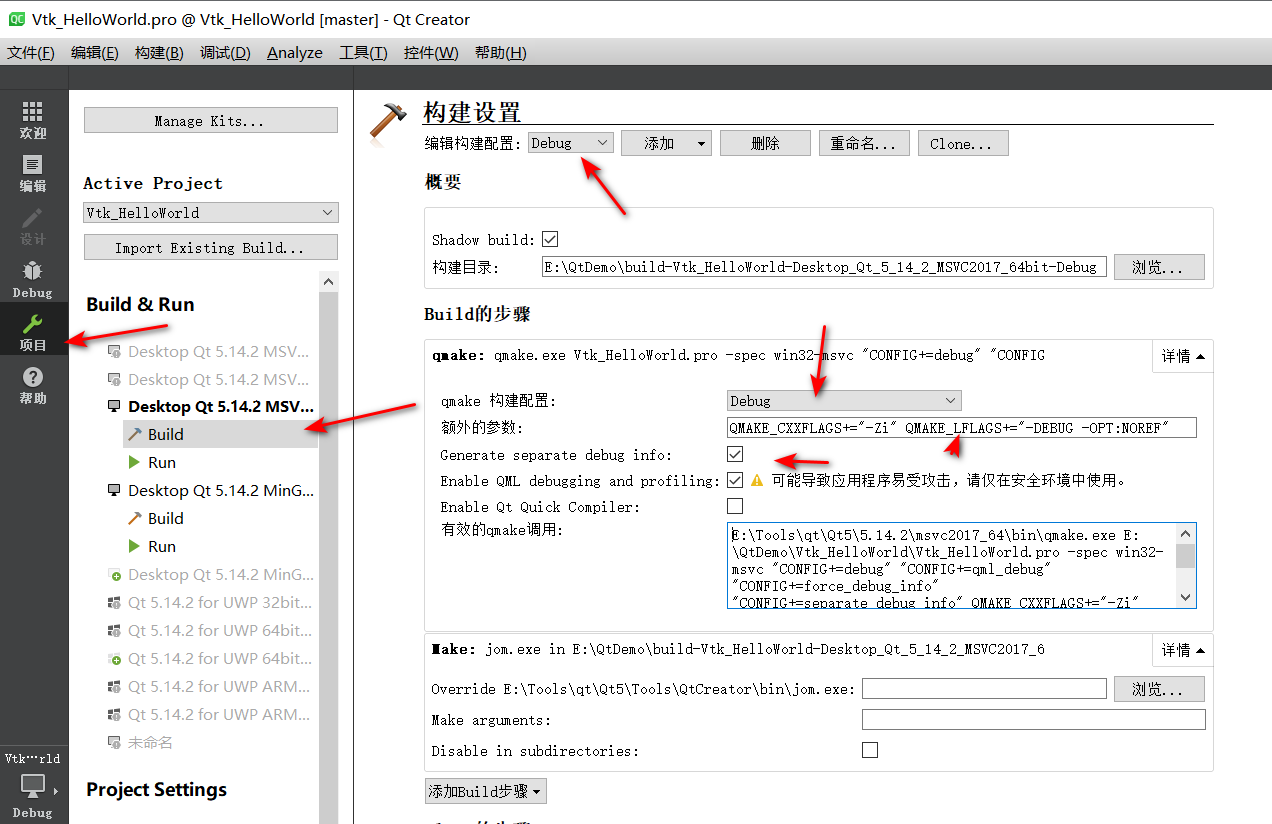Click Import Existing Build... button

coord(211,247)
